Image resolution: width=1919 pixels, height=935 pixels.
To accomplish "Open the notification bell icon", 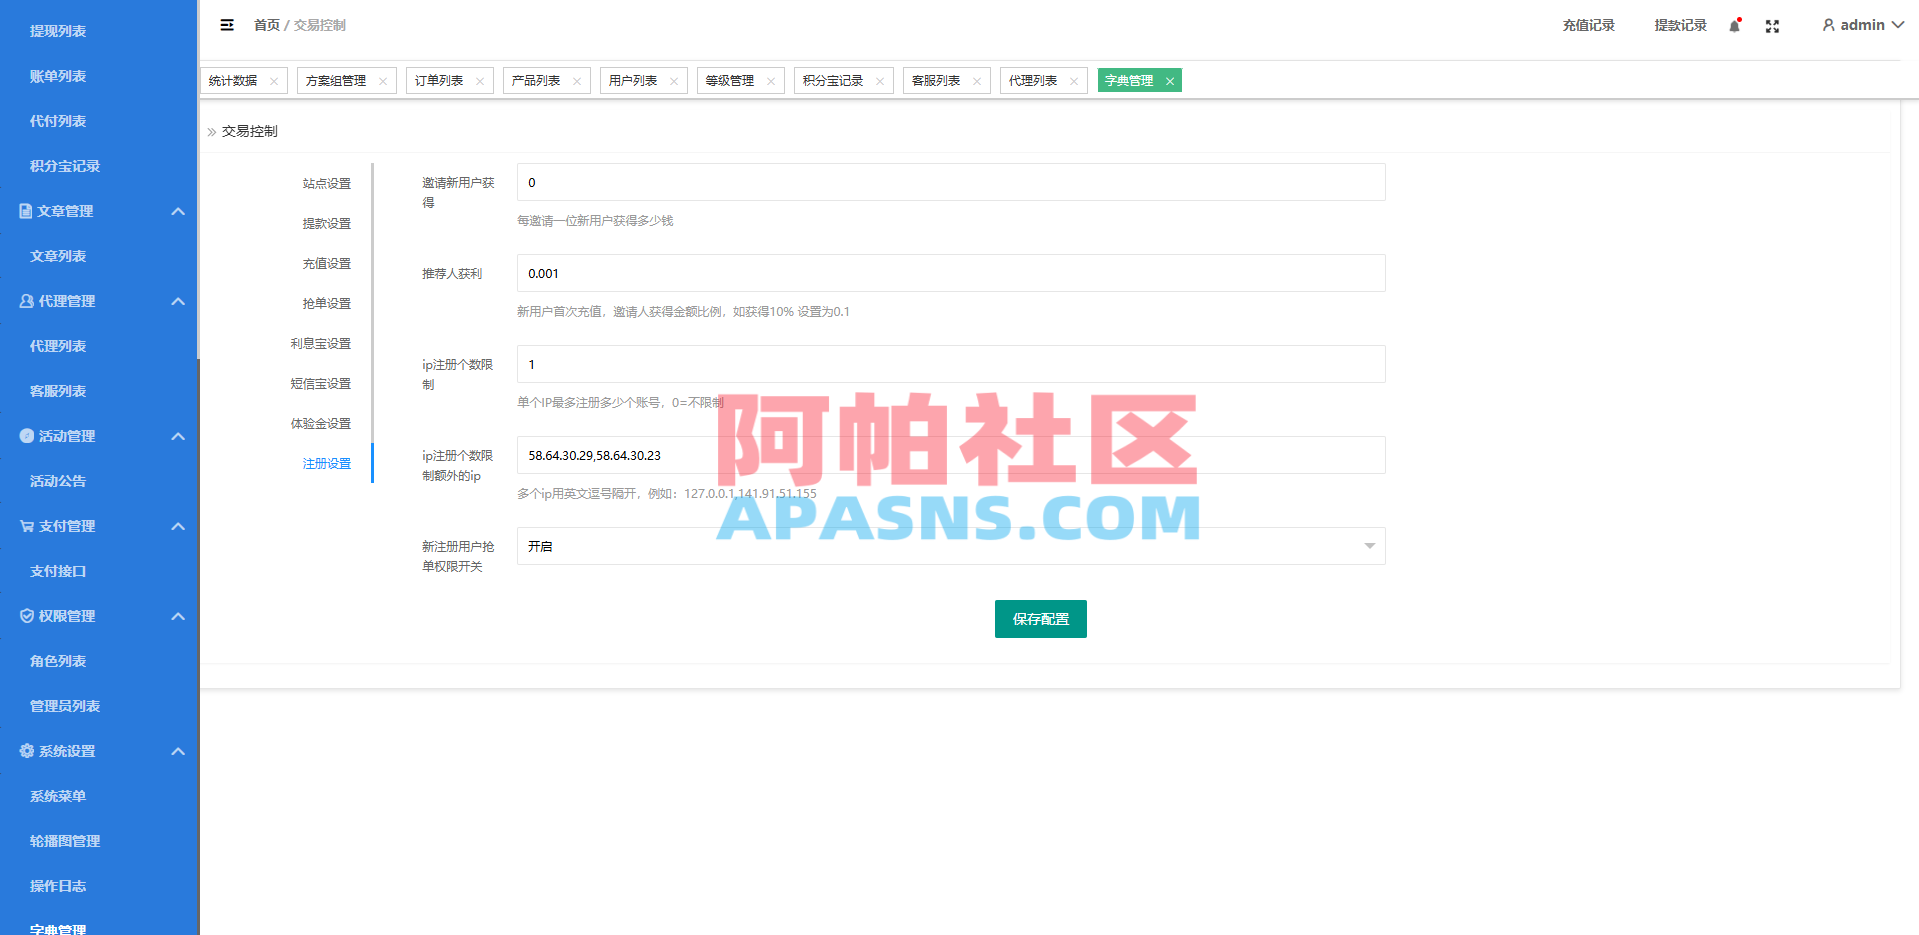I will point(1735,25).
